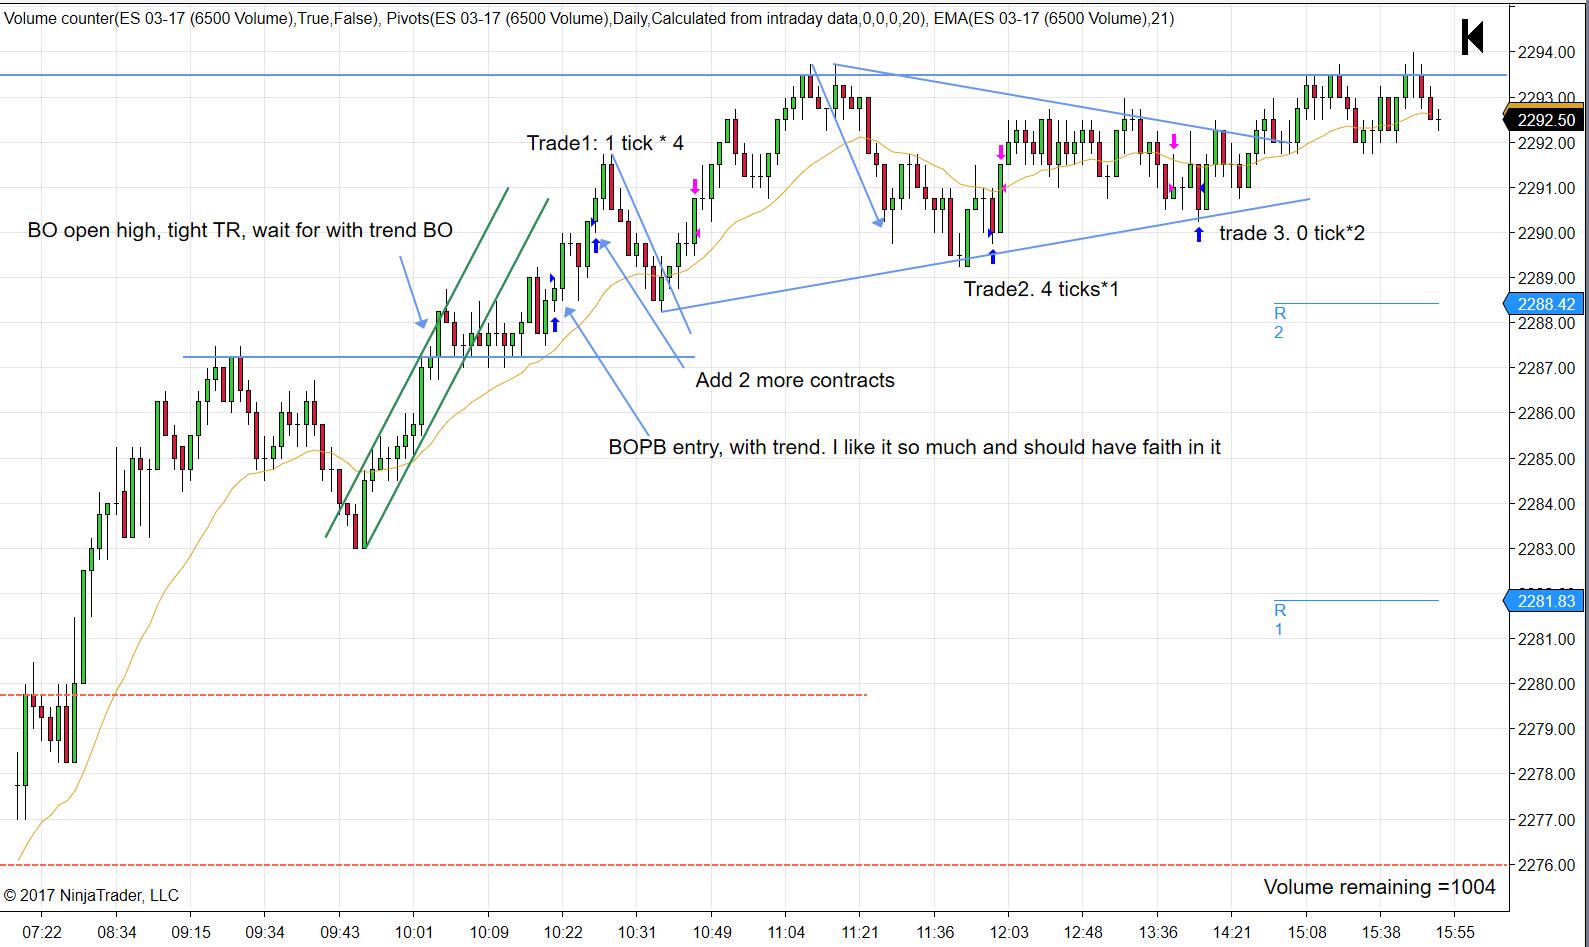Click the 'Volume remaining =1004' counter text

point(1380,887)
